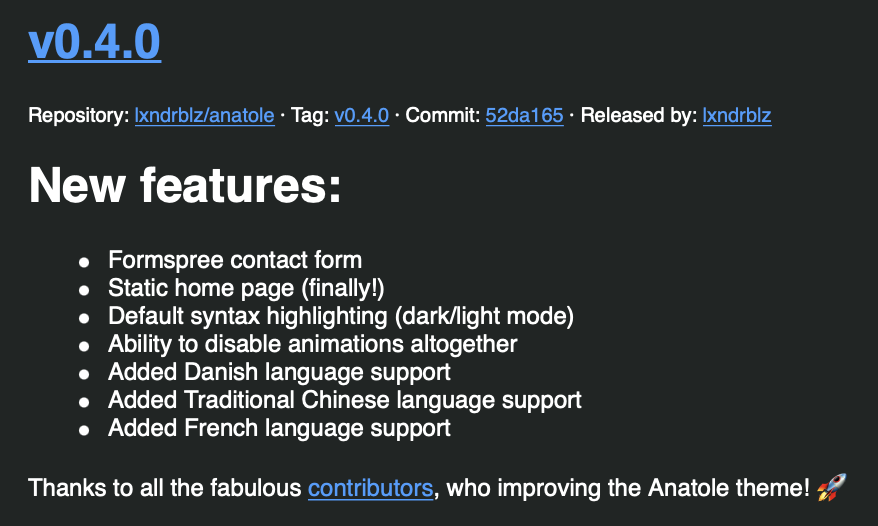The image size is (878, 526).
Task: Open the lxndrblz/anatole repository link
Action: (x=204, y=115)
